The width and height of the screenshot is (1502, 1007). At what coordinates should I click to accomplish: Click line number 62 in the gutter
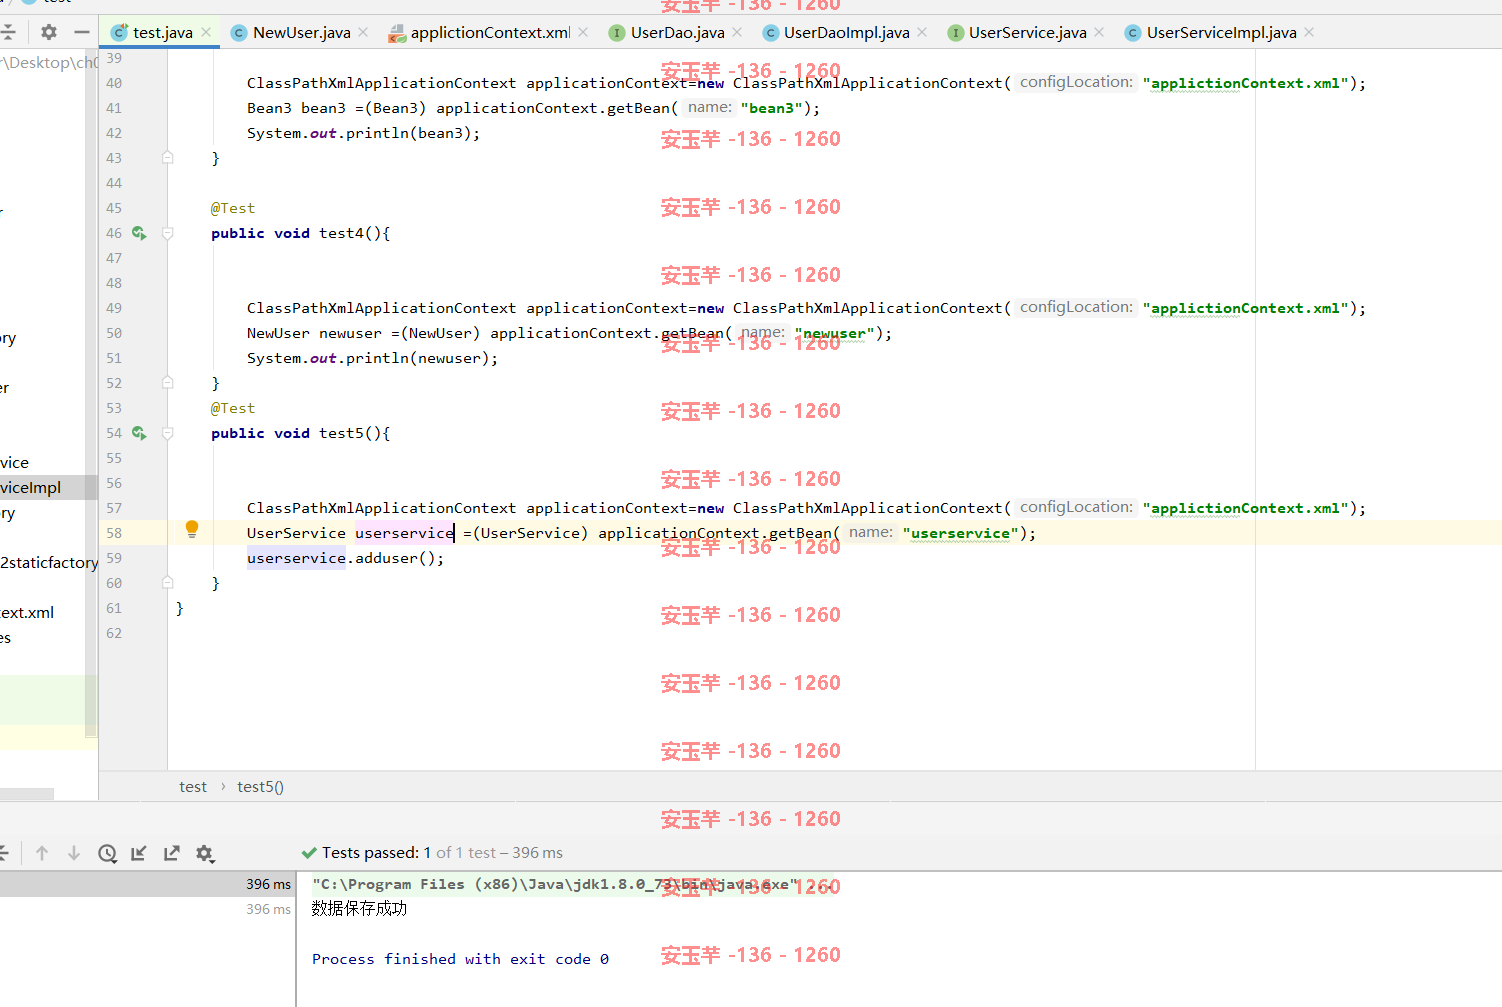pos(114,633)
